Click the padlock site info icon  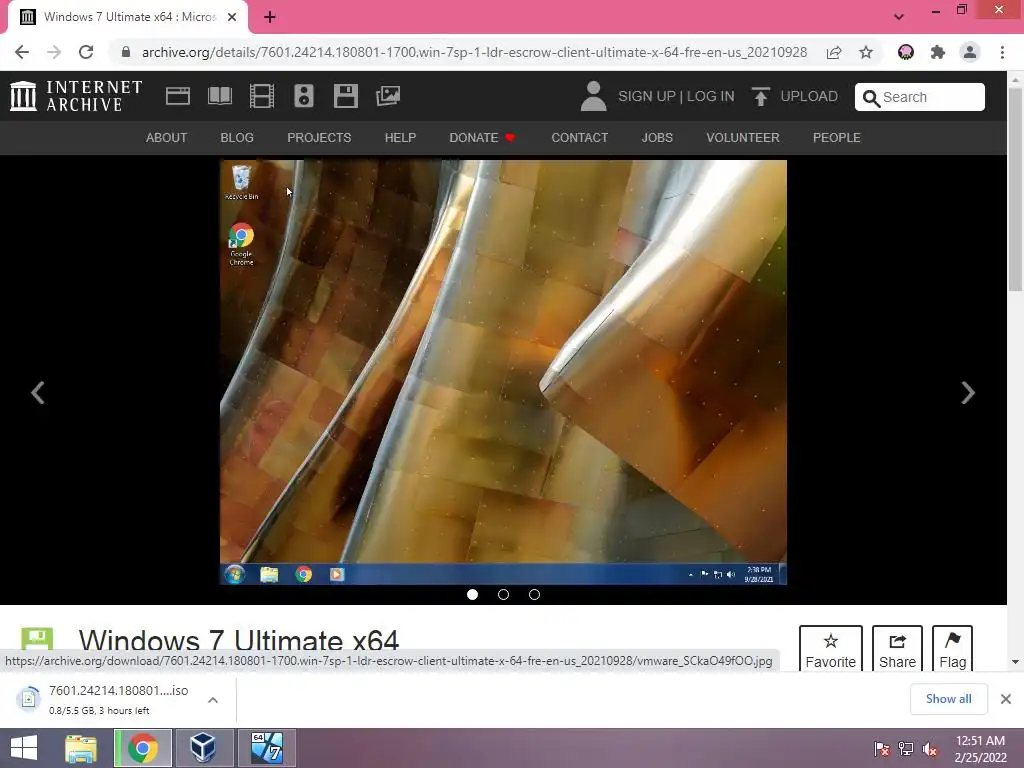click(125, 52)
